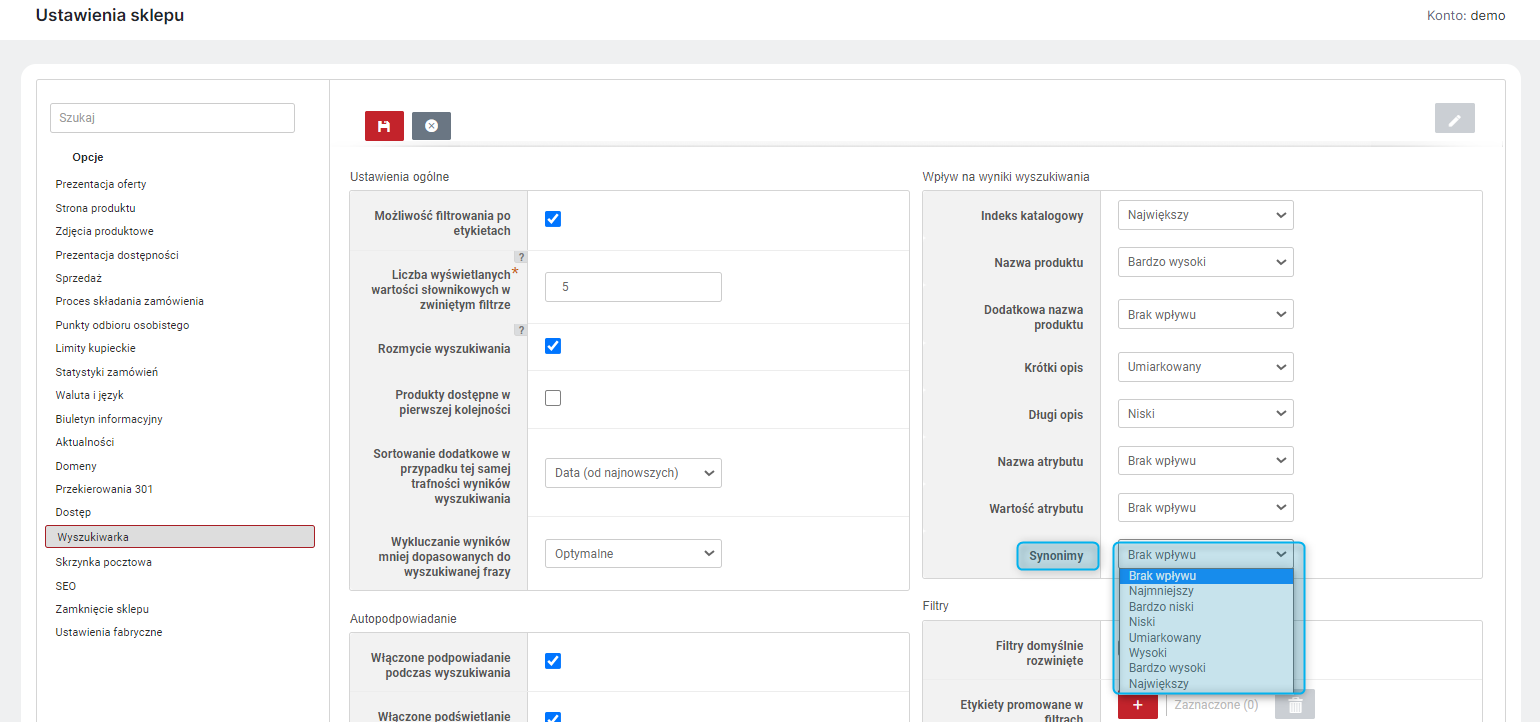Uncheck the Rozmycie wyszukiwania checkbox

[553, 346]
